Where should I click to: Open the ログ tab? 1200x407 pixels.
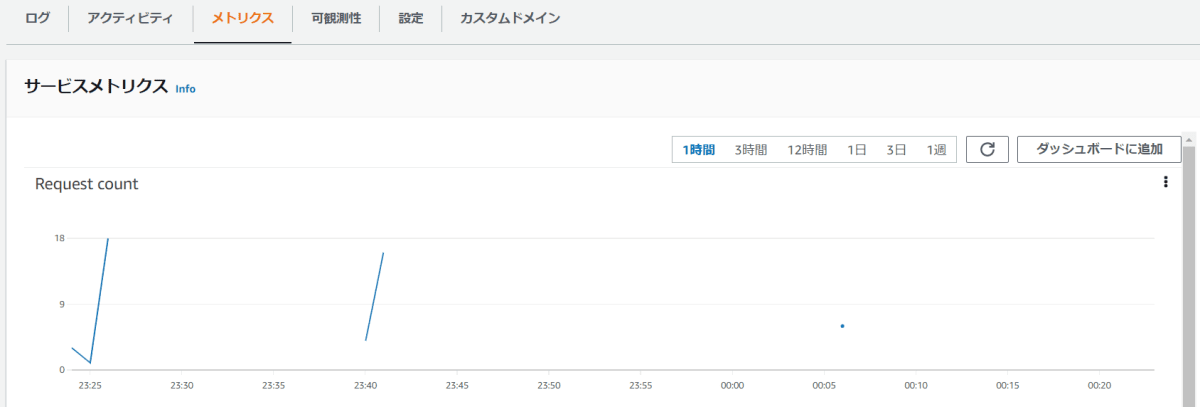click(37, 19)
